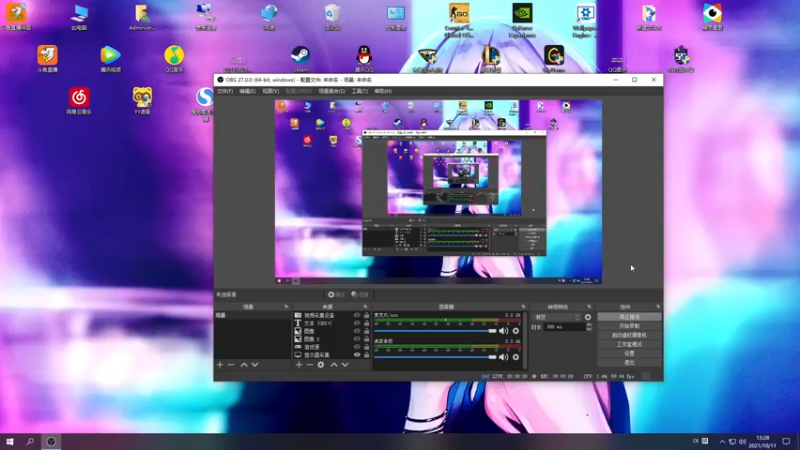Open settings gear for microphone audio channel
Viewport: 800px width, 450px height.
[516, 330]
